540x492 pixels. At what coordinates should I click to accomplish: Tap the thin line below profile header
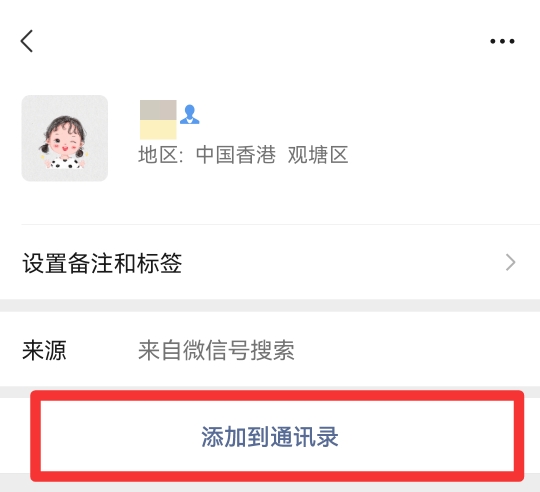click(281, 224)
